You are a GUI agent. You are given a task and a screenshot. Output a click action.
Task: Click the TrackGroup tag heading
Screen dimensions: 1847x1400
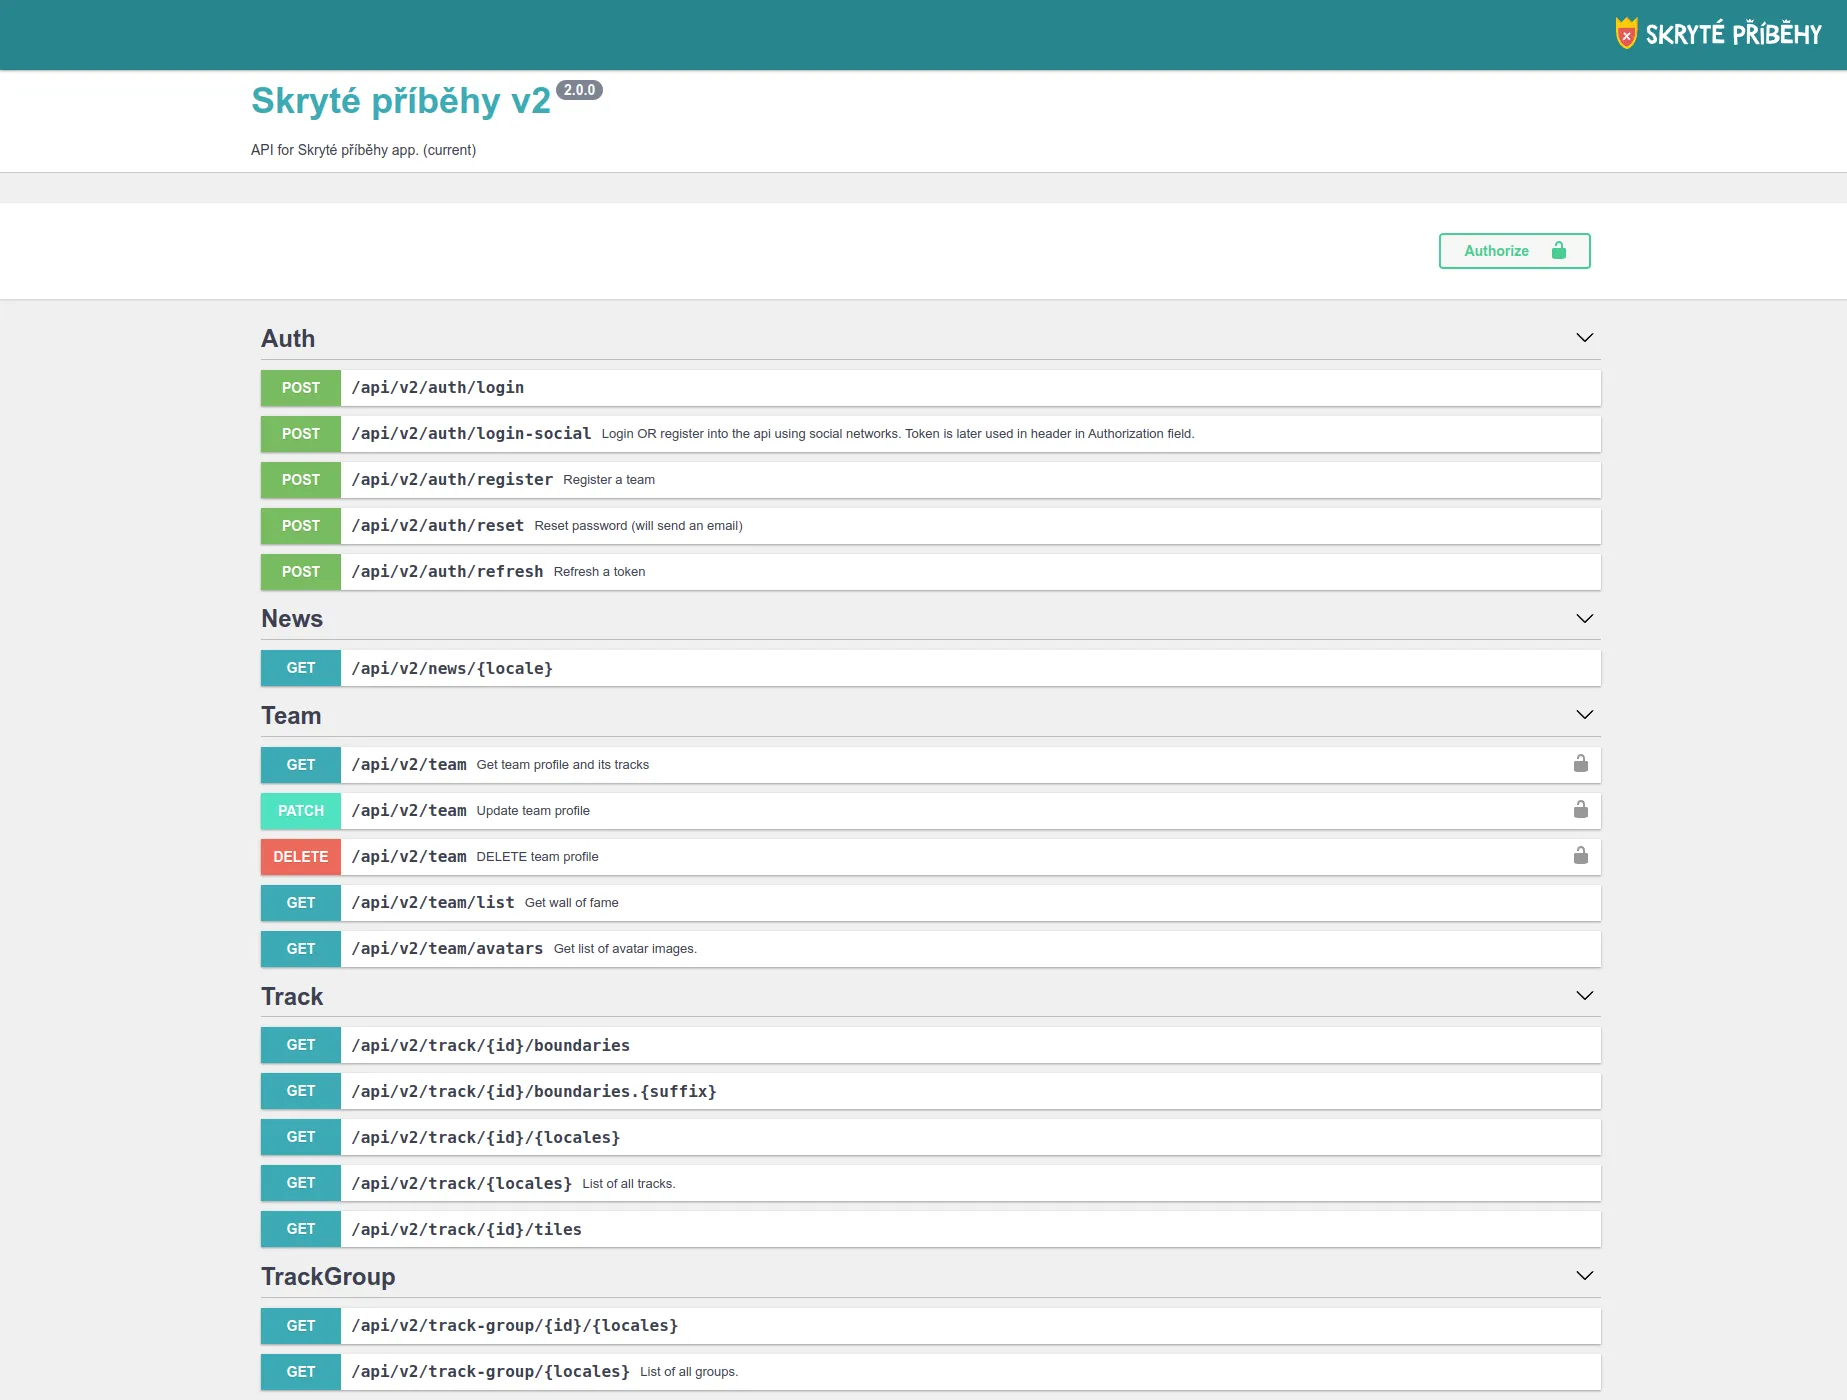point(328,1277)
